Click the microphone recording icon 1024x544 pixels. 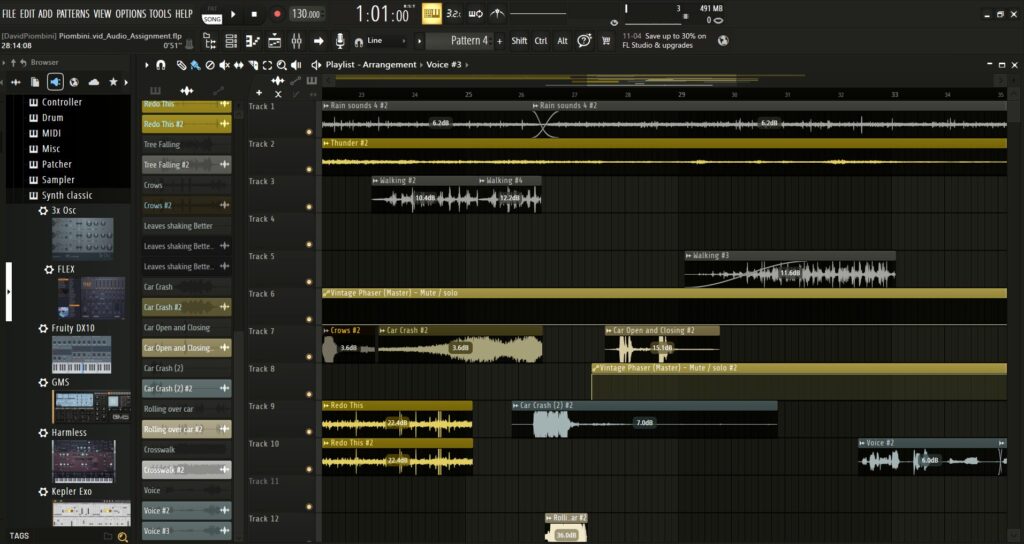[341, 41]
